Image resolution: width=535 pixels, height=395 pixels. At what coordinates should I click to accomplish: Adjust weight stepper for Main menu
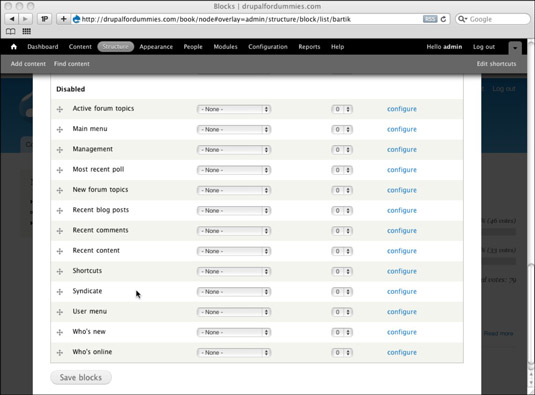[342, 130]
